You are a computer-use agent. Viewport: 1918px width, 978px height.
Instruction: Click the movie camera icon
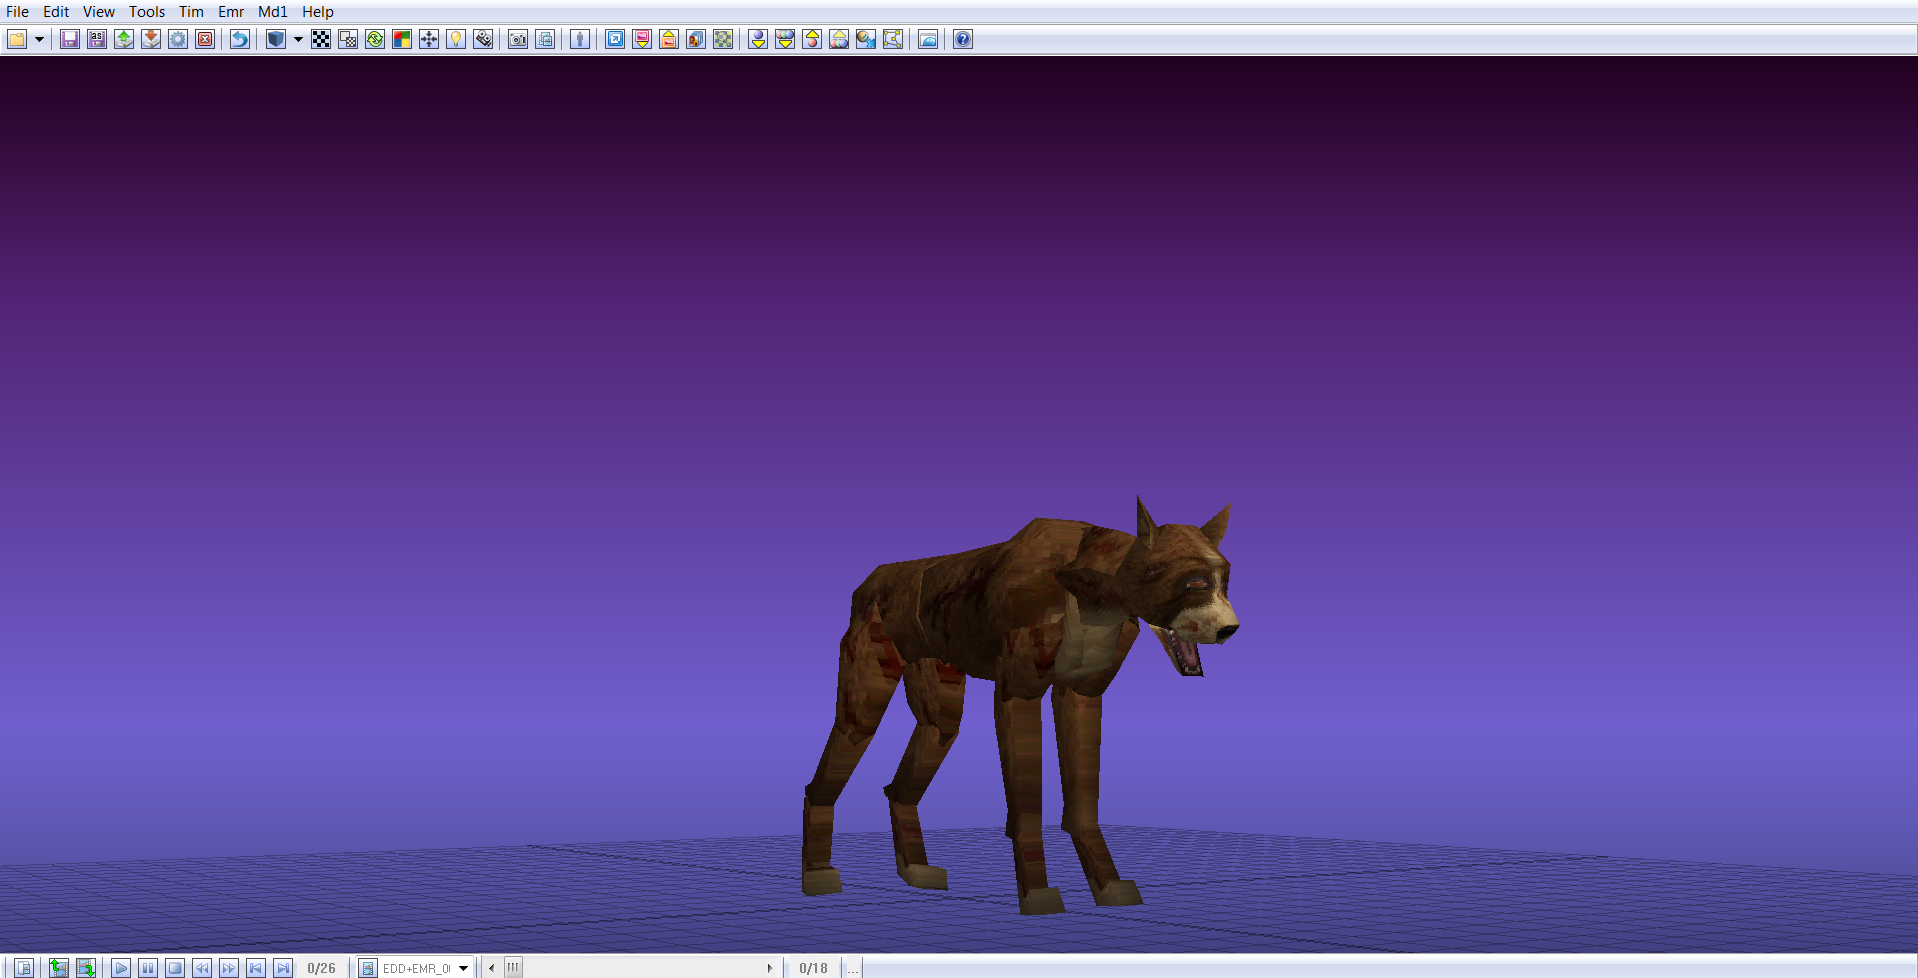[483, 39]
